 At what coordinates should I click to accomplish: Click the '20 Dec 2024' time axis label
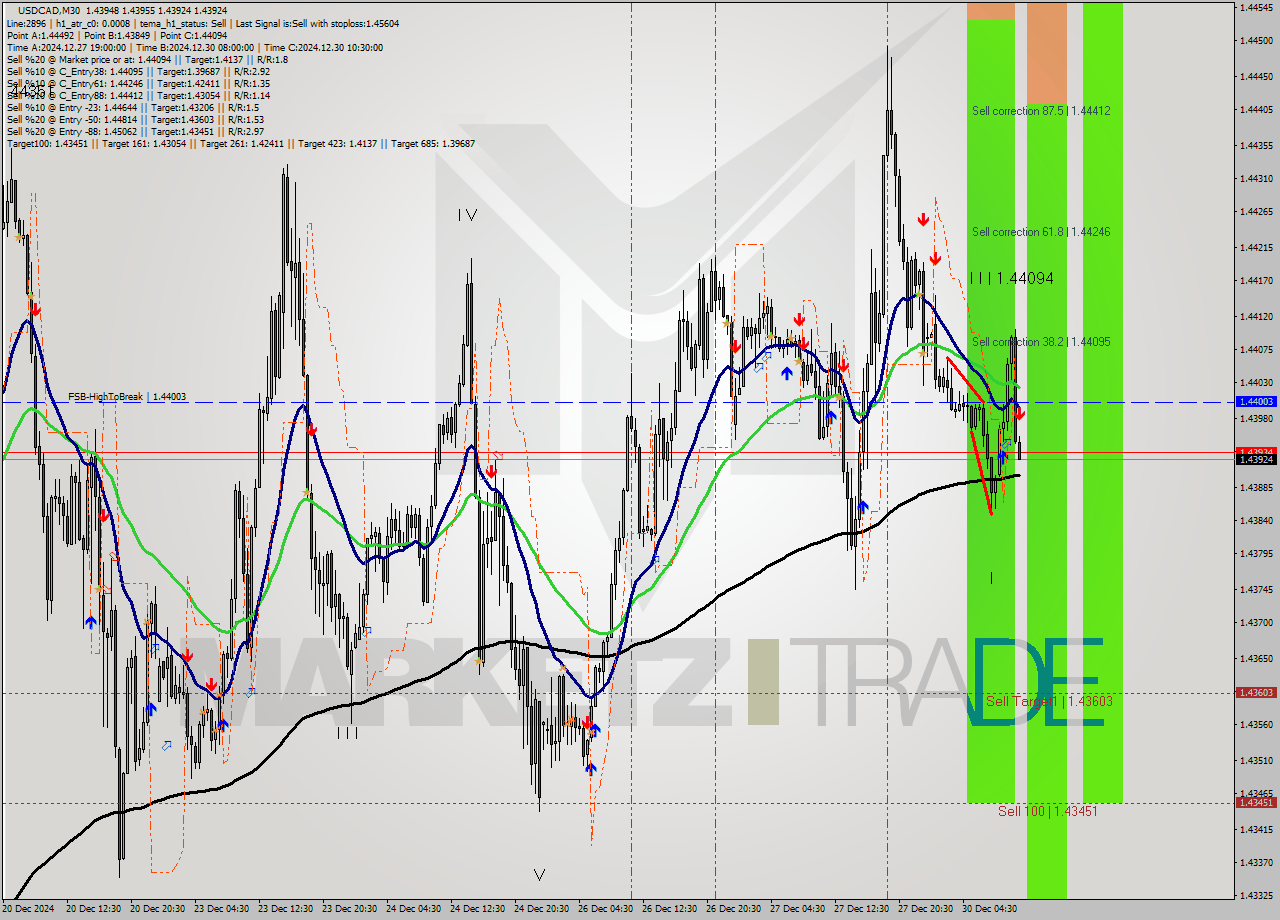tap(30, 908)
